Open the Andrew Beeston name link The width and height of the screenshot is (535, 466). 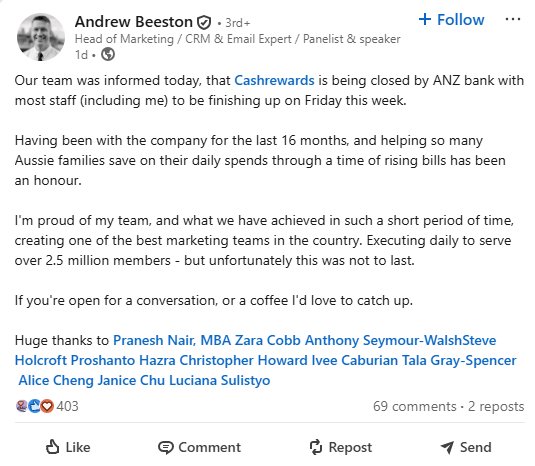point(134,22)
